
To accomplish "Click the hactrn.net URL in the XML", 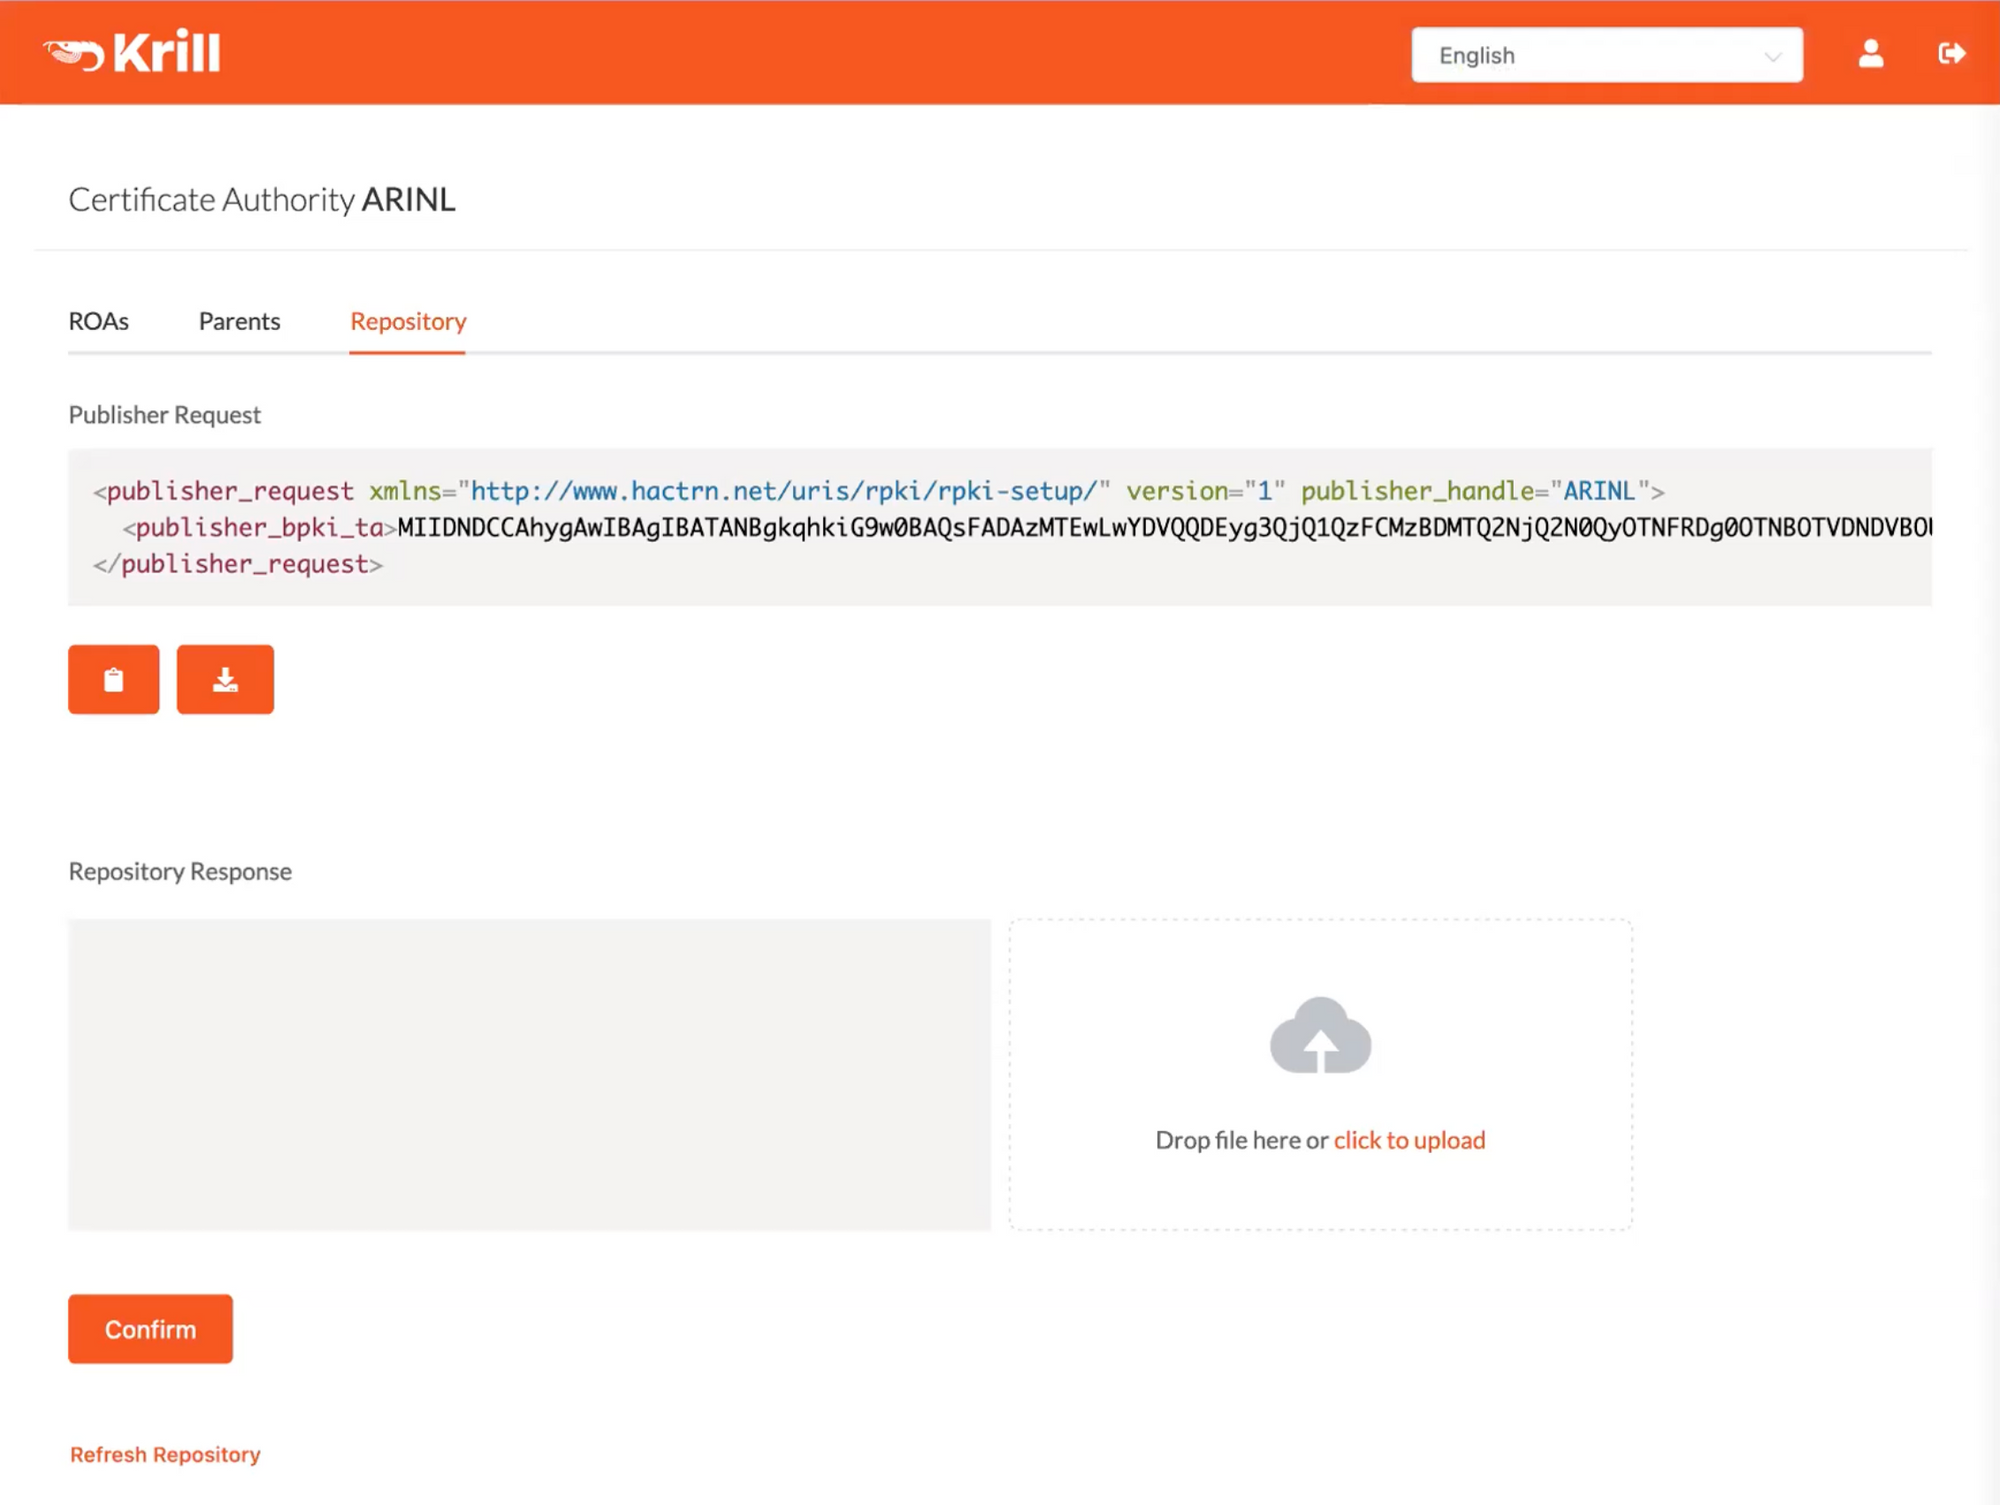I will pos(783,491).
